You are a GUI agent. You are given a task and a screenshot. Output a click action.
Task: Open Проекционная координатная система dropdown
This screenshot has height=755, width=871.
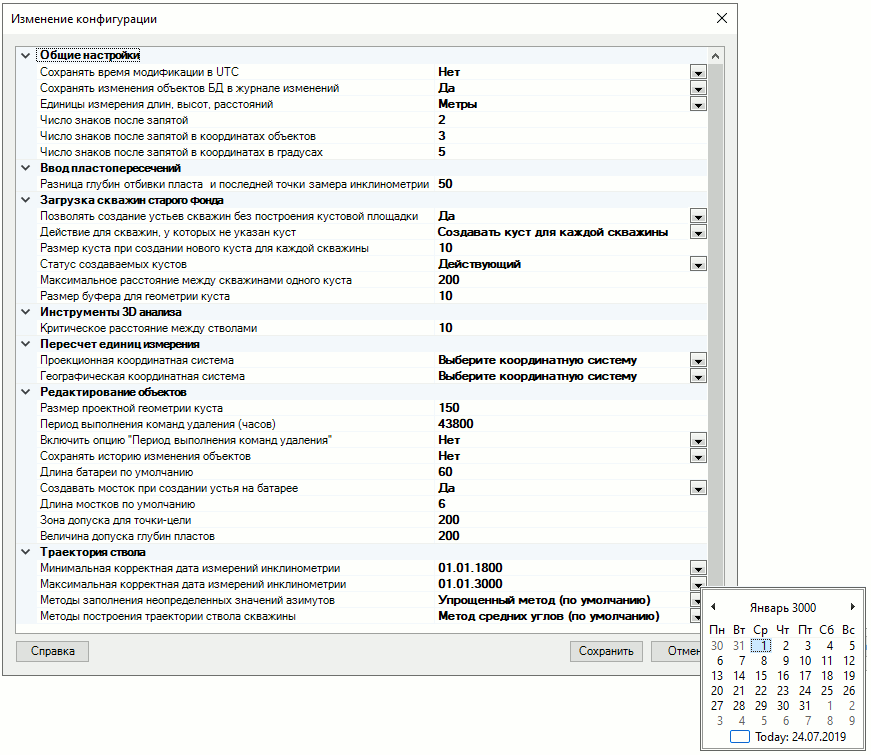pos(698,361)
